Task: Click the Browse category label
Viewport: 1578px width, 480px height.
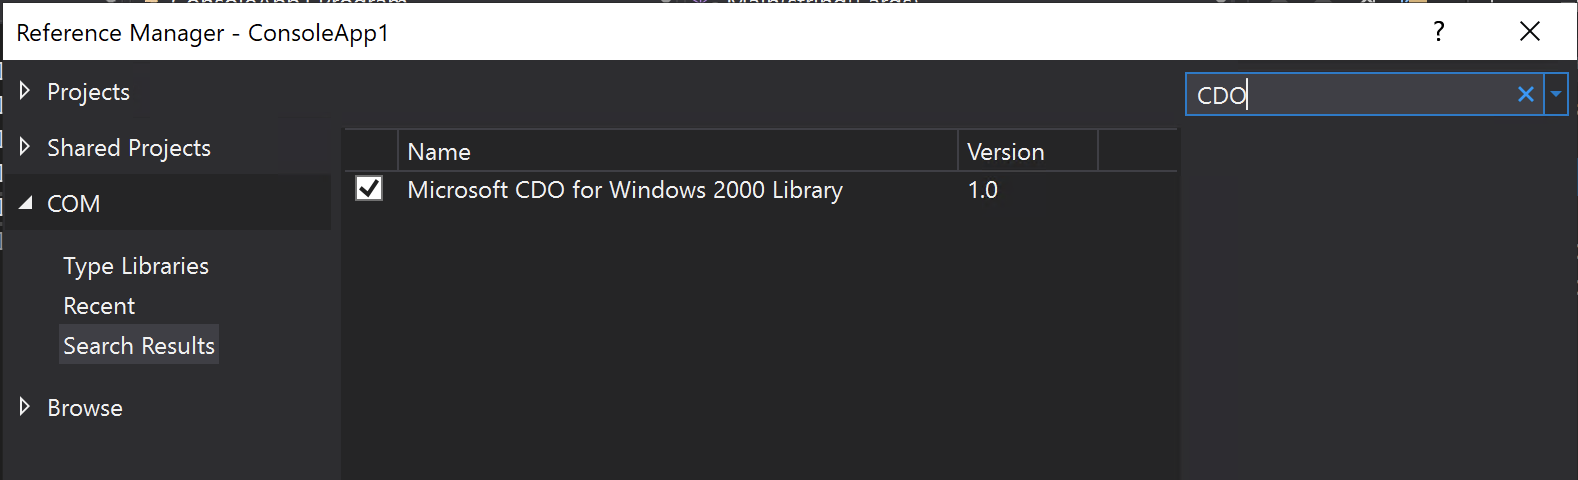Action: 85,408
